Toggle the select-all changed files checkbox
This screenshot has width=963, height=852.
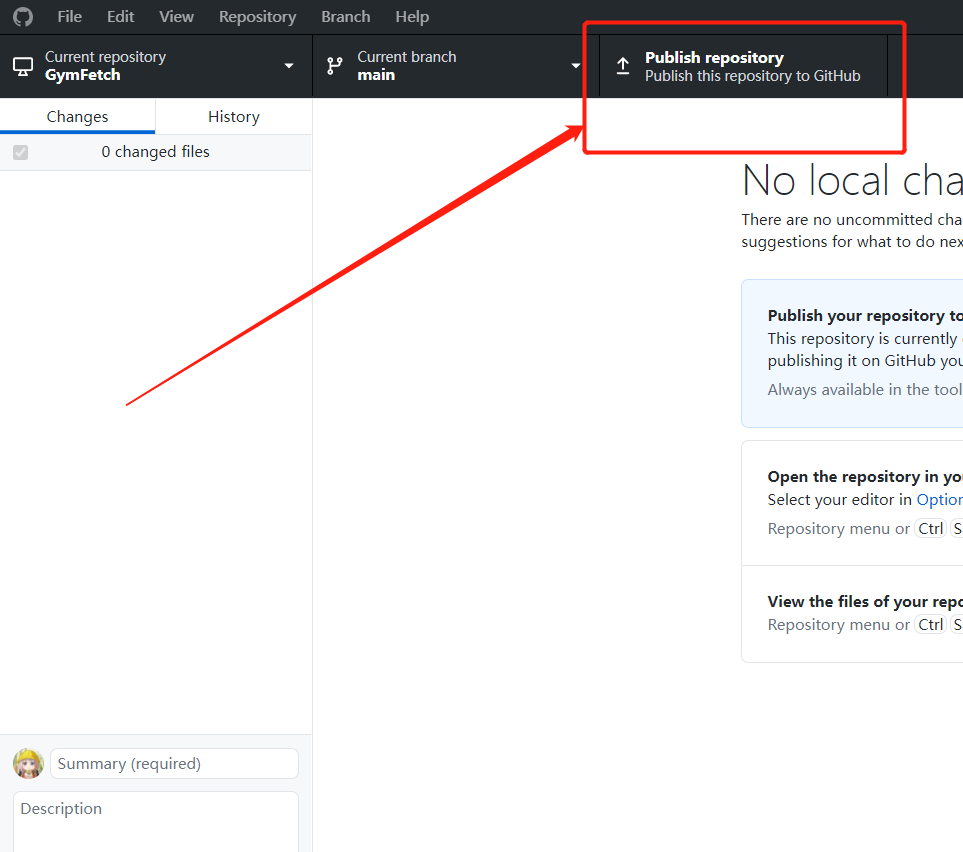click(20, 152)
